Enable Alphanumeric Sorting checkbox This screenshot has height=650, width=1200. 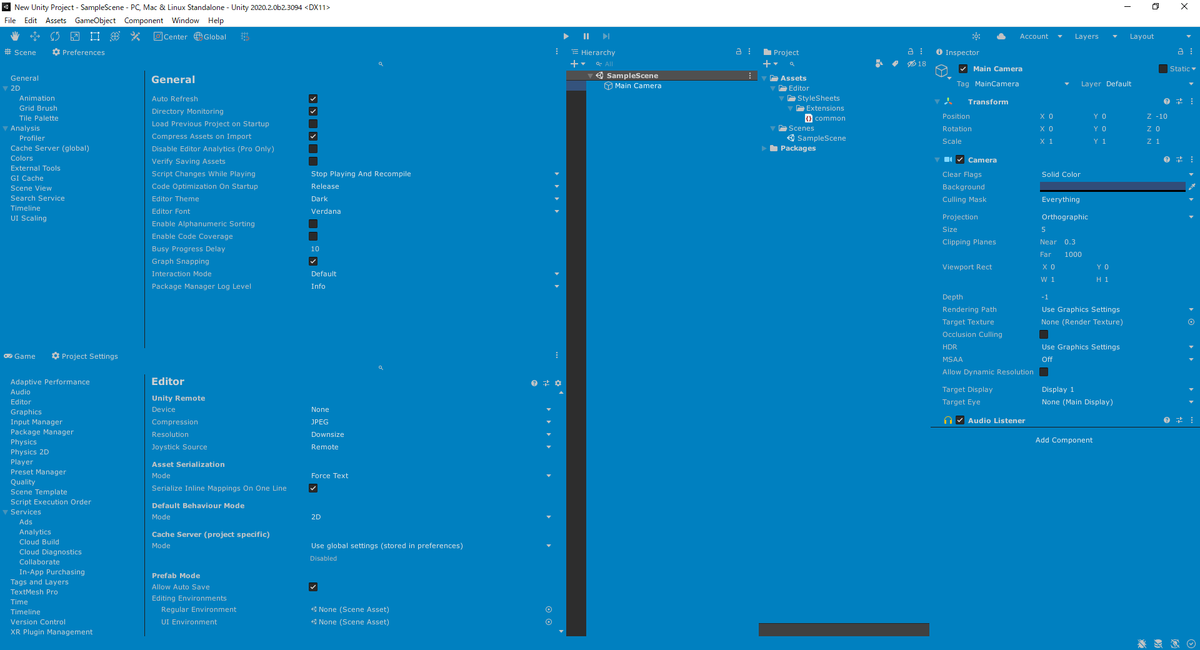tap(313, 224)
